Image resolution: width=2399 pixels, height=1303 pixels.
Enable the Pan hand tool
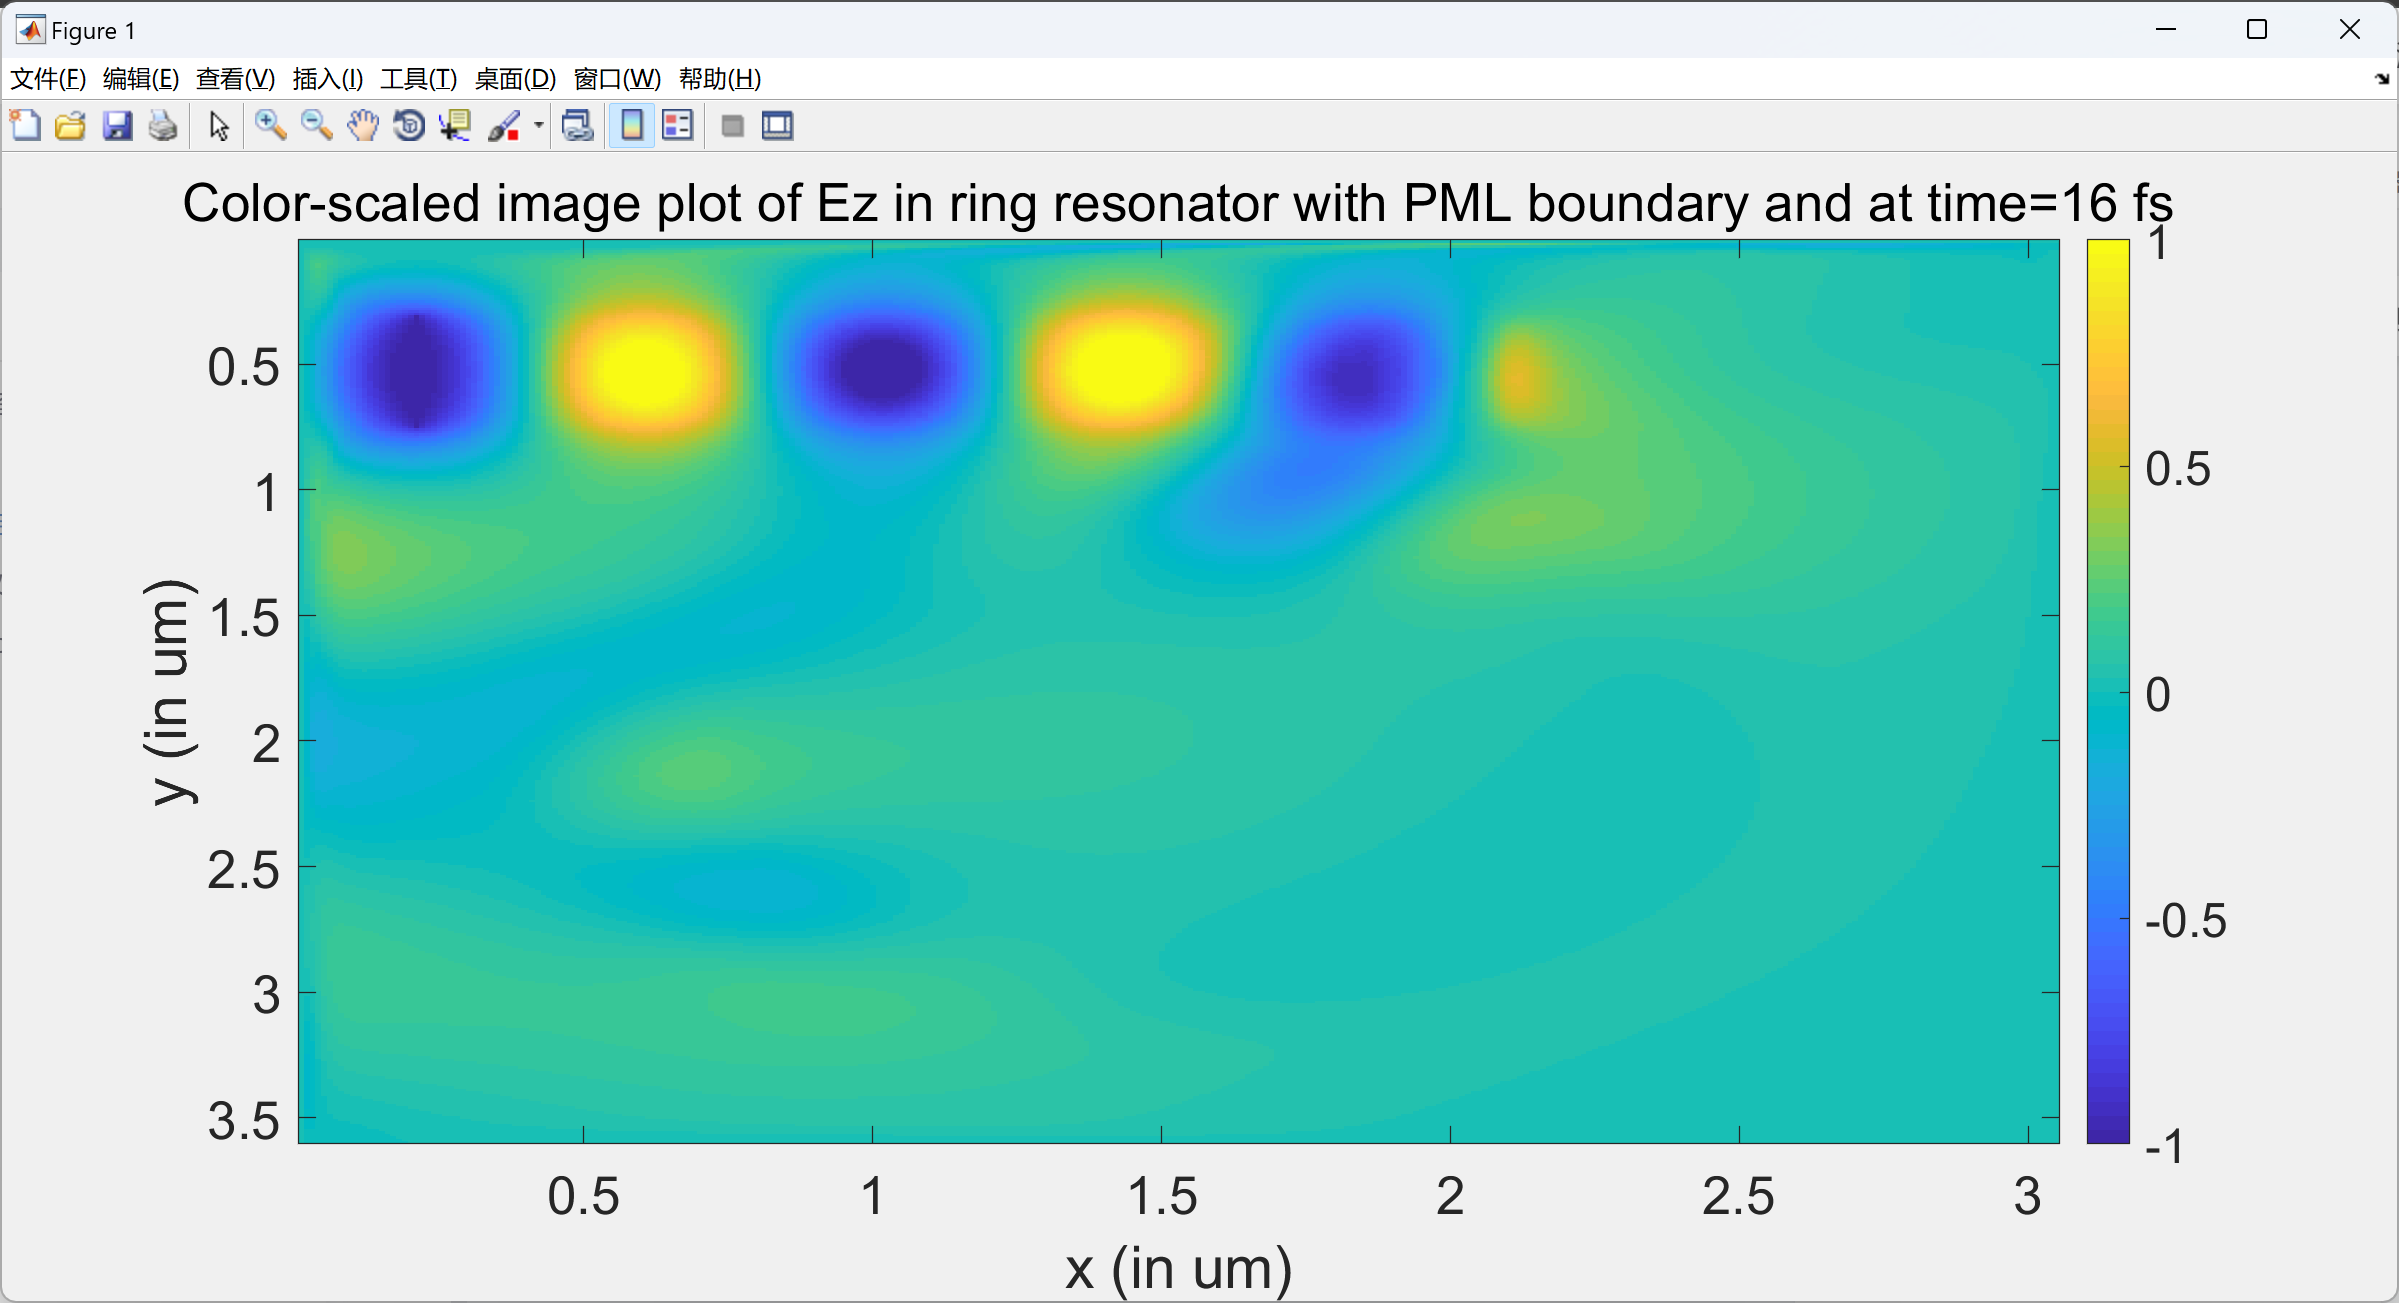click(x=363, y=126)
